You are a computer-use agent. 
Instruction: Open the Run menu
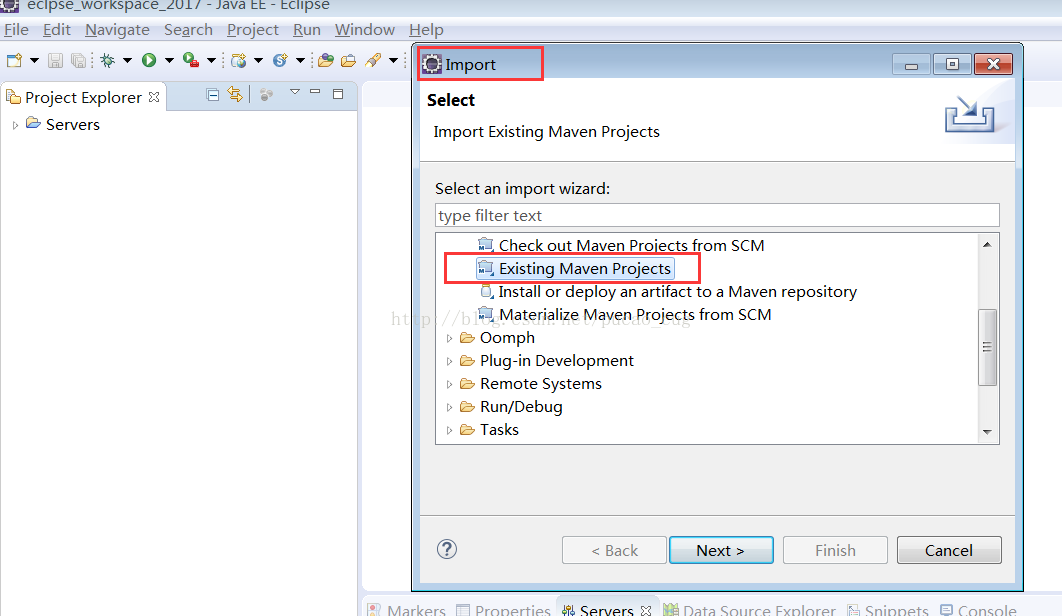(307, 30)
